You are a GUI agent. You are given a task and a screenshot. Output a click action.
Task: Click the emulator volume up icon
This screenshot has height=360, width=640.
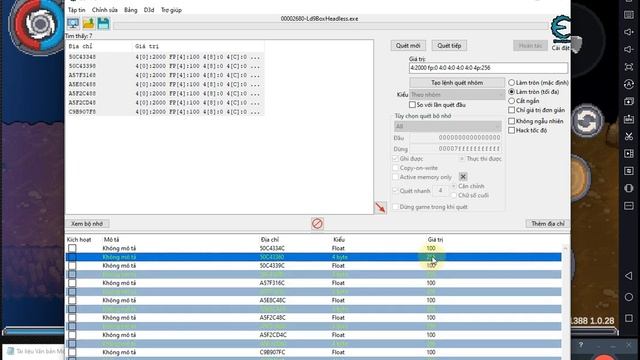(x=629, y=32)
